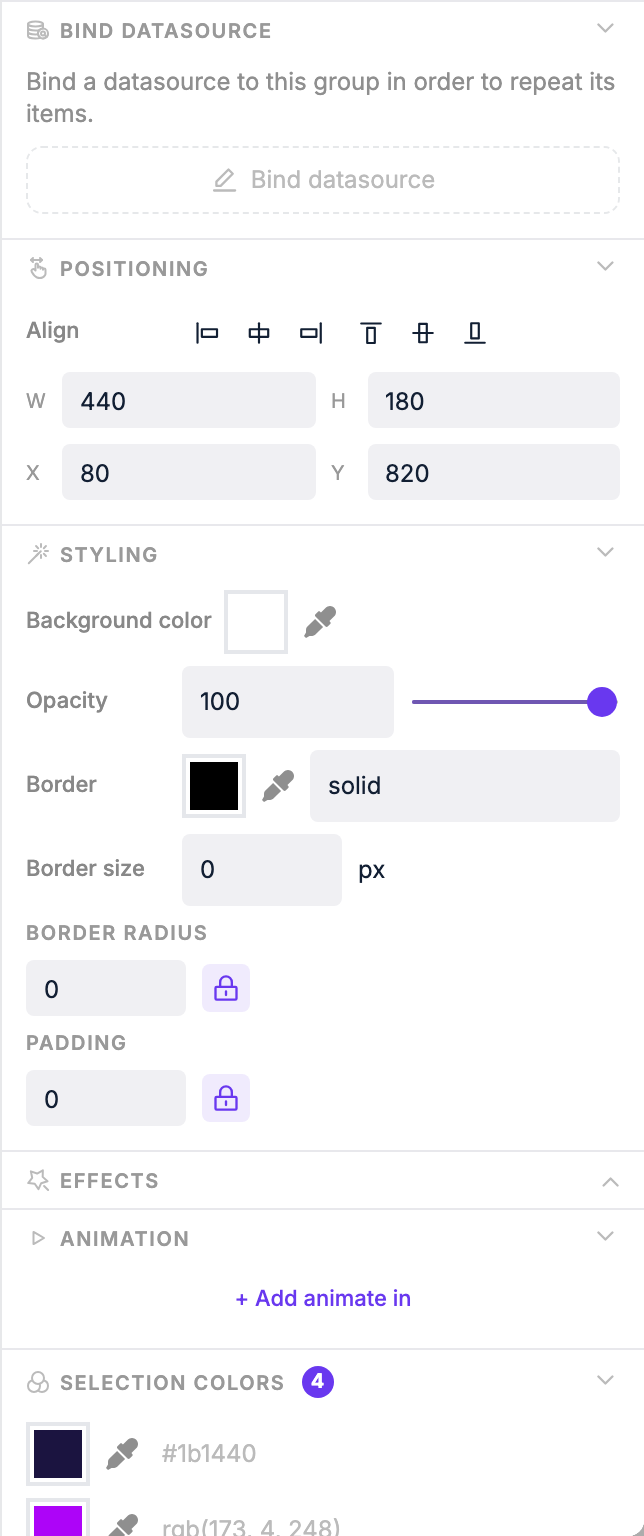Click the Add animate in link
The image size is (644, 1536).
(x=322, y=1297)
